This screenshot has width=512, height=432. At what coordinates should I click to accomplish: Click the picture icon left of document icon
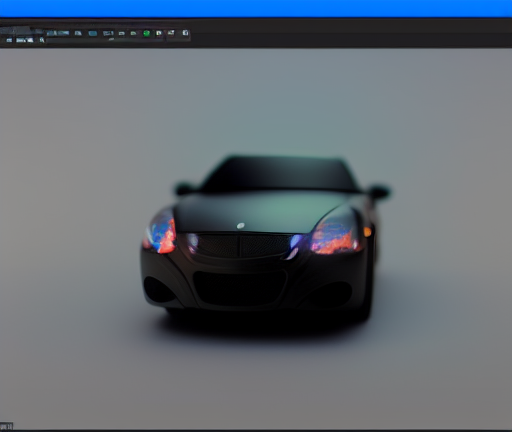point(171,33)
